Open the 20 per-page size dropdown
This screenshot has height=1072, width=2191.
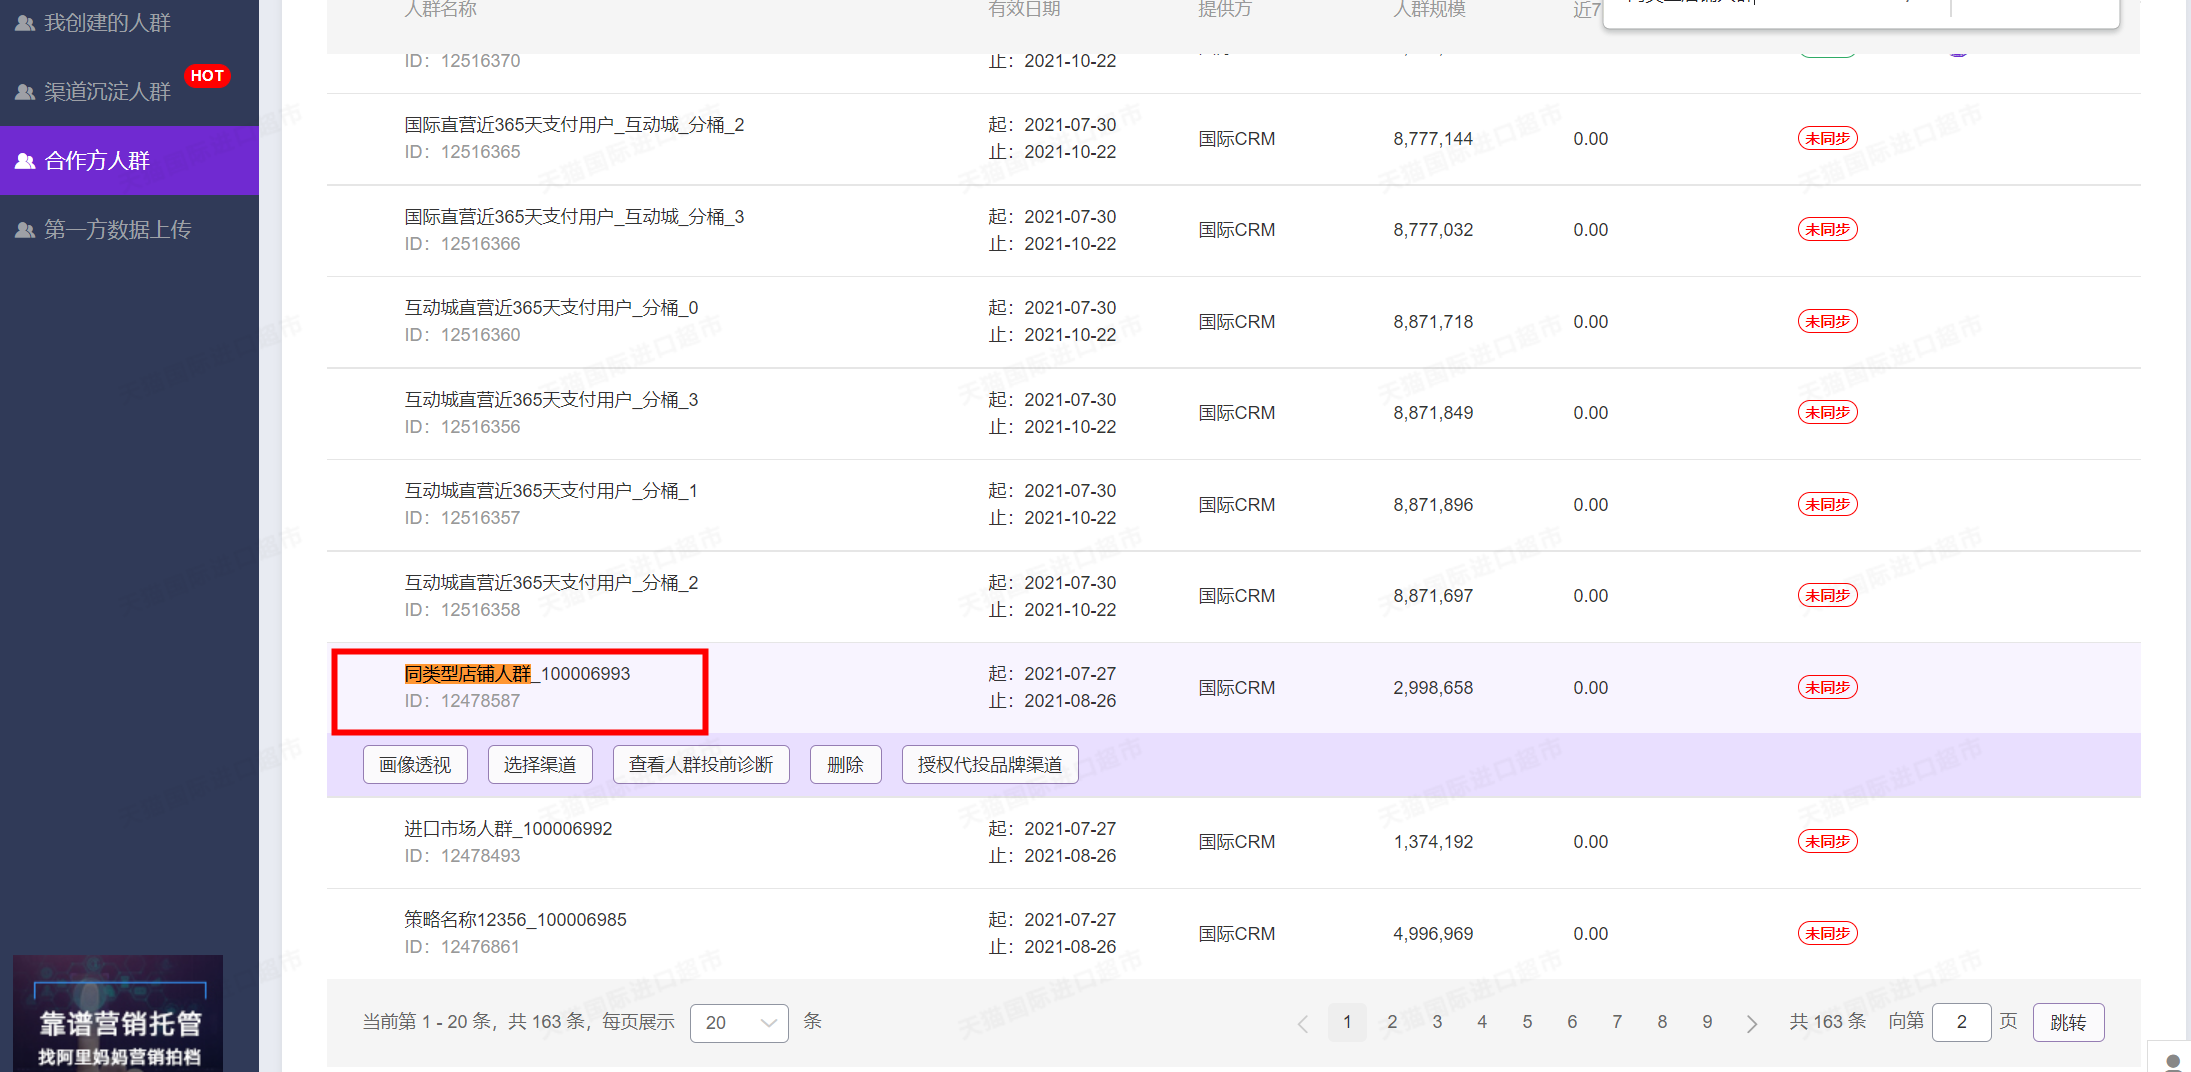pos(739,1022)
